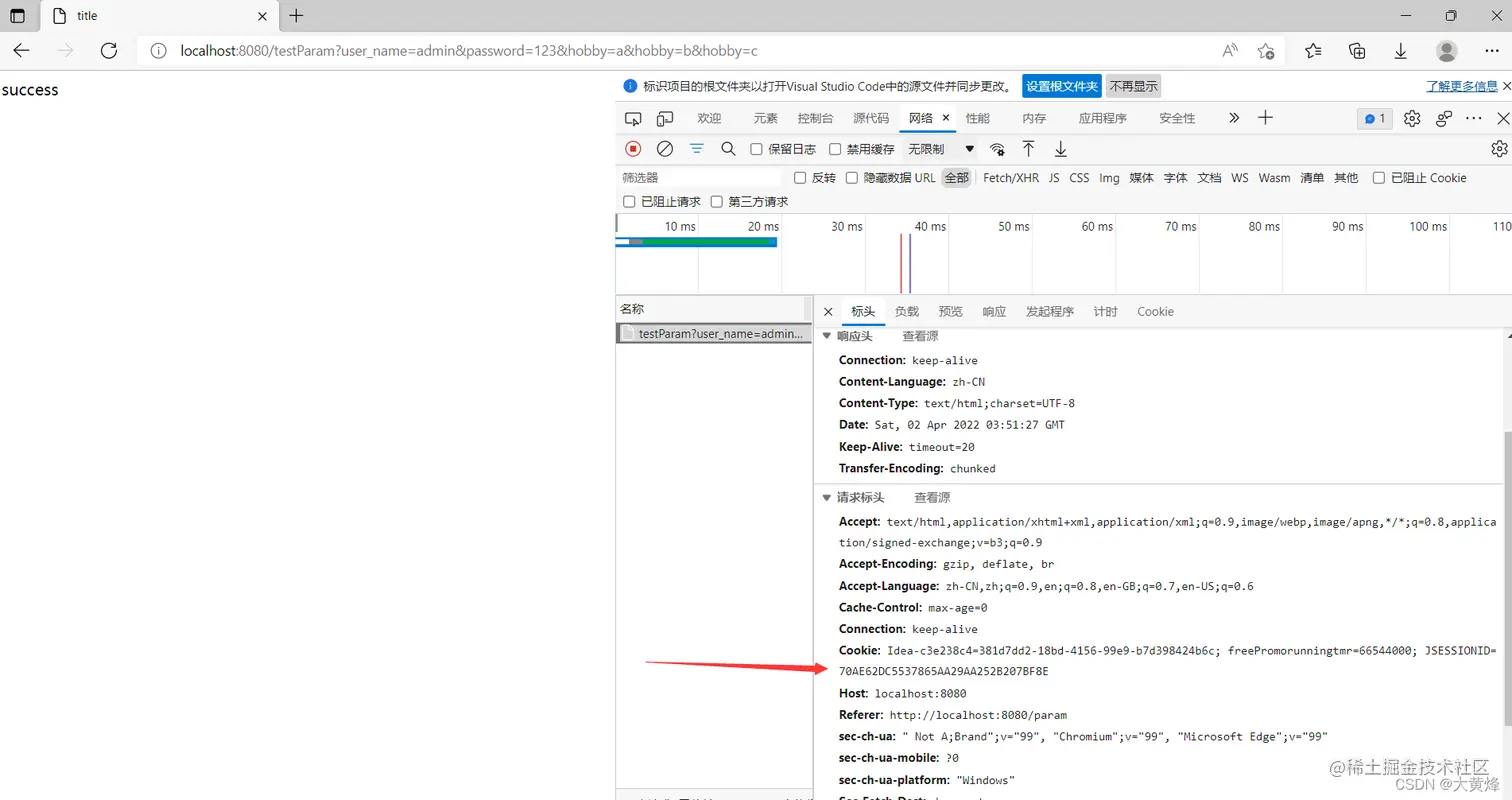This screenshot has height=800, width=1512.
Task: Open the 无限制 throttling dropdown
Action: point(940,149)
